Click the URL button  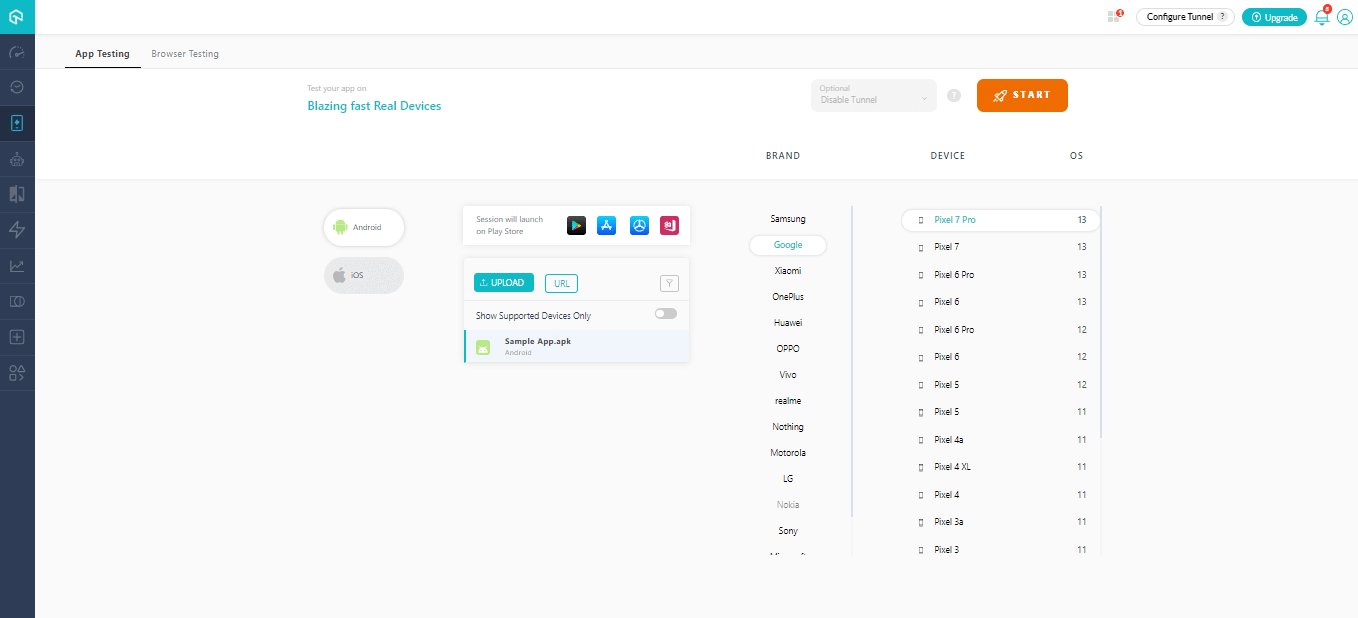[x=561, y=283]
